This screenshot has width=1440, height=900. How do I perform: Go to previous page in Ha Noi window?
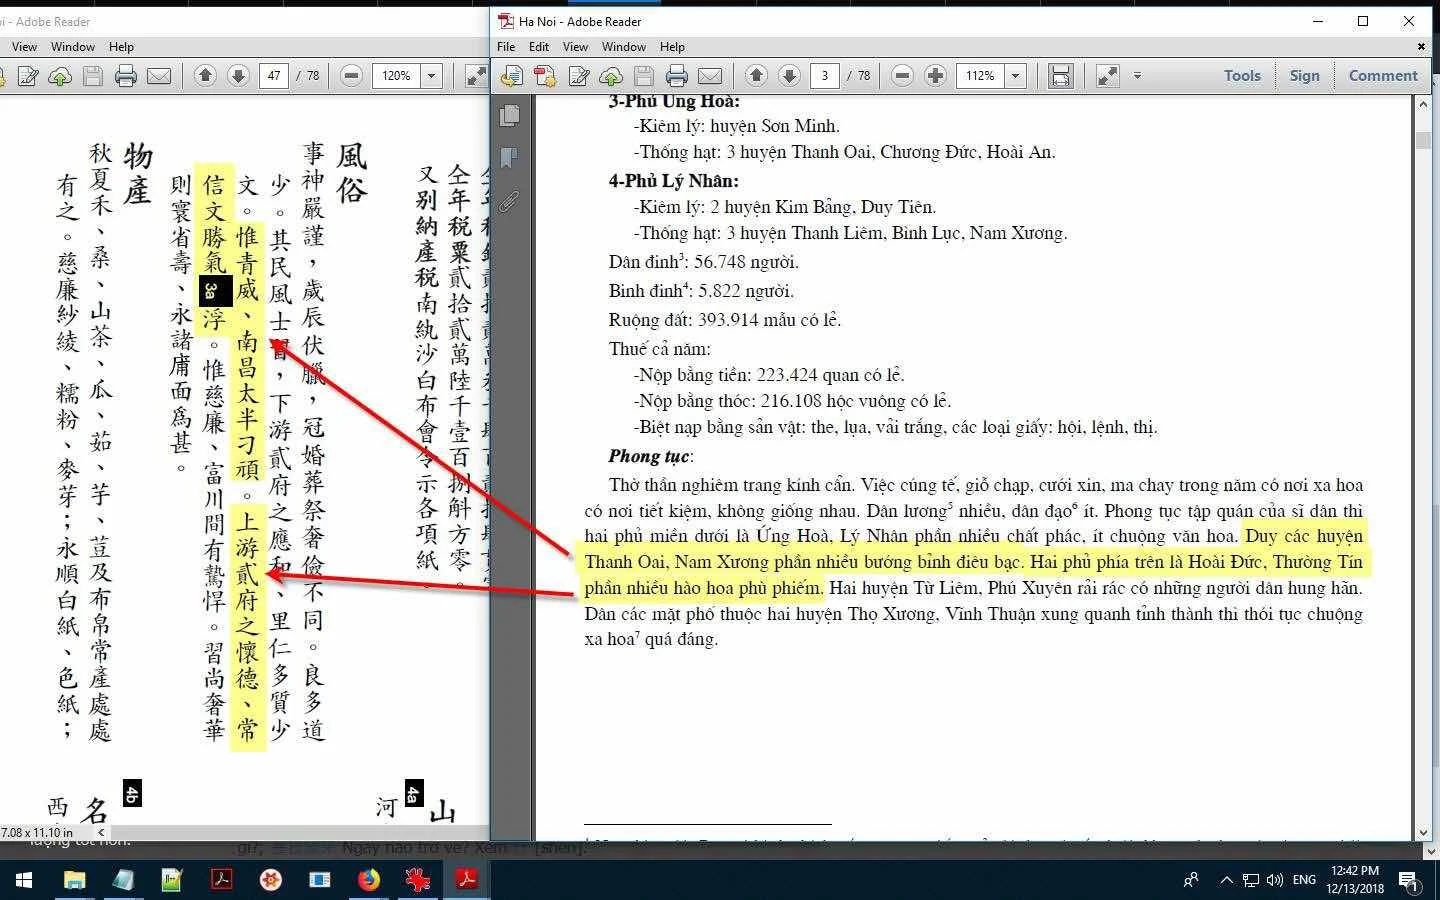[757, 76]
